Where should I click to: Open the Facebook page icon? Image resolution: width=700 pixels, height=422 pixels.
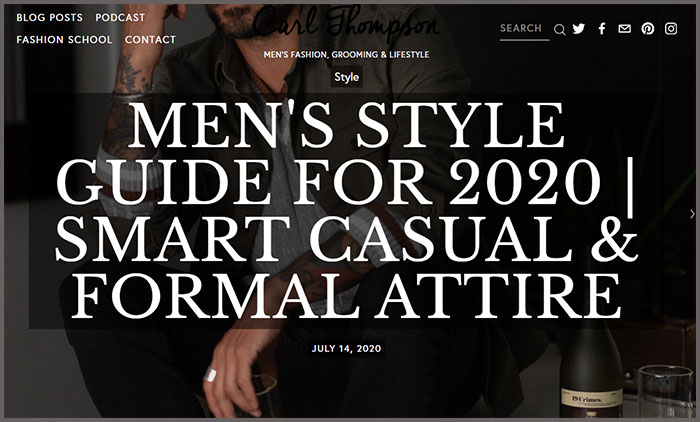coord(602,29)
